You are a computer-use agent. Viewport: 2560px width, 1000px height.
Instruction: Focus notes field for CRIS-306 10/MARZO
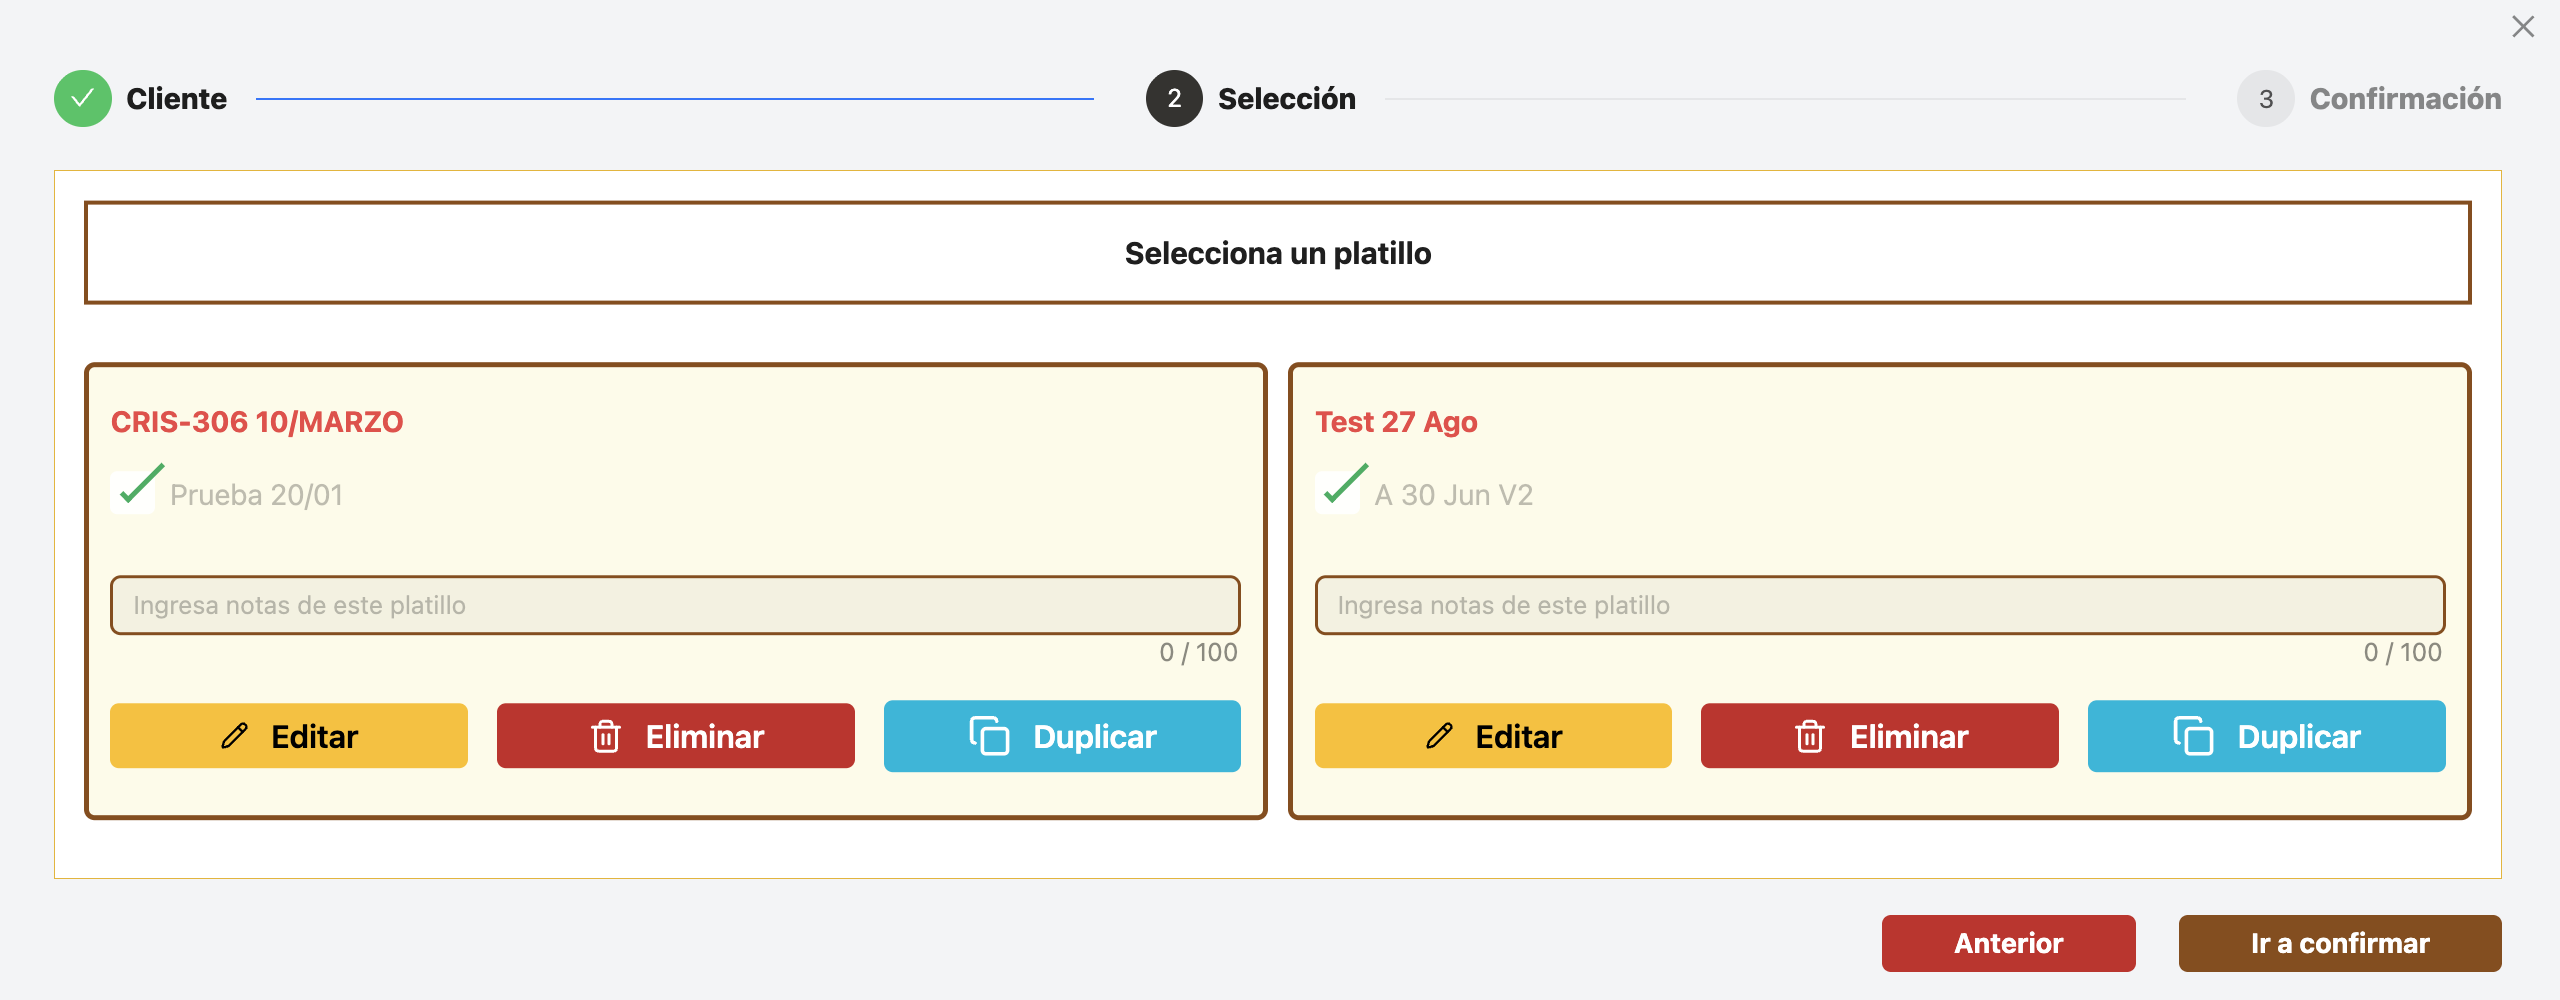[675, 605]
